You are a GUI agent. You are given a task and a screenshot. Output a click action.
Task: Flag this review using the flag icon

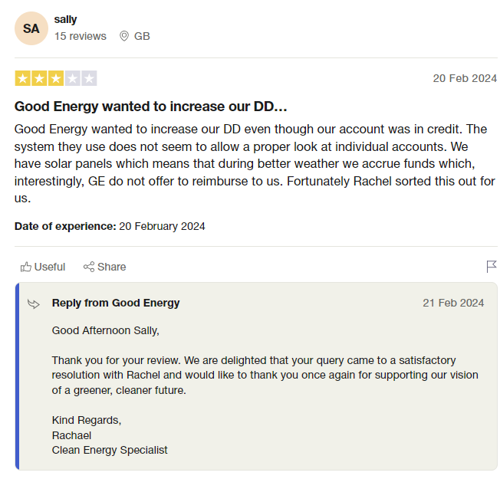[x=491, y=266]
